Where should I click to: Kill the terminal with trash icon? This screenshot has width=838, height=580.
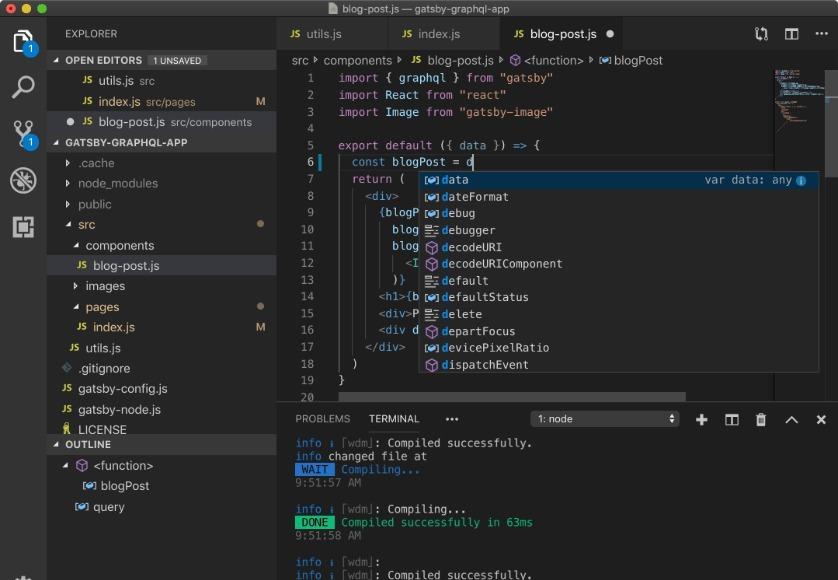click(x=761, y=420)
